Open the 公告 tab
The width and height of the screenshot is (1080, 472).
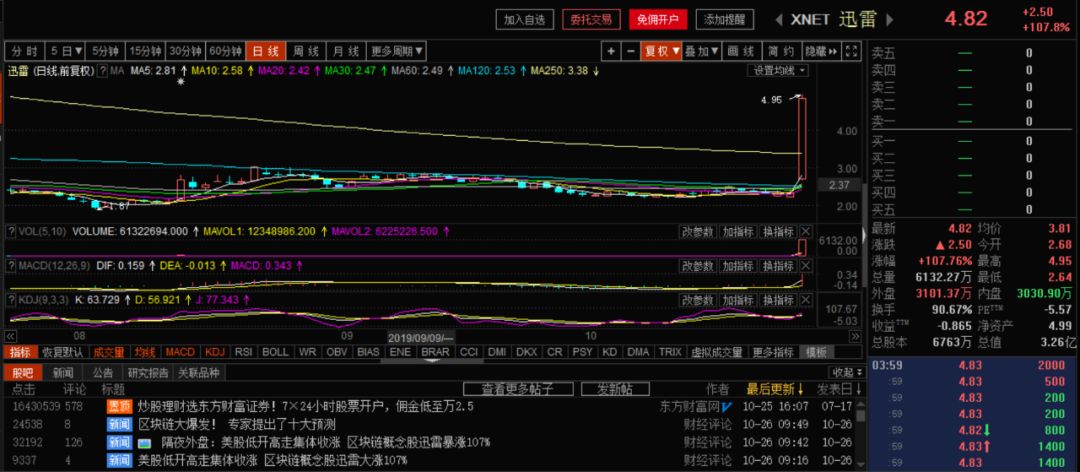(103, 373)
